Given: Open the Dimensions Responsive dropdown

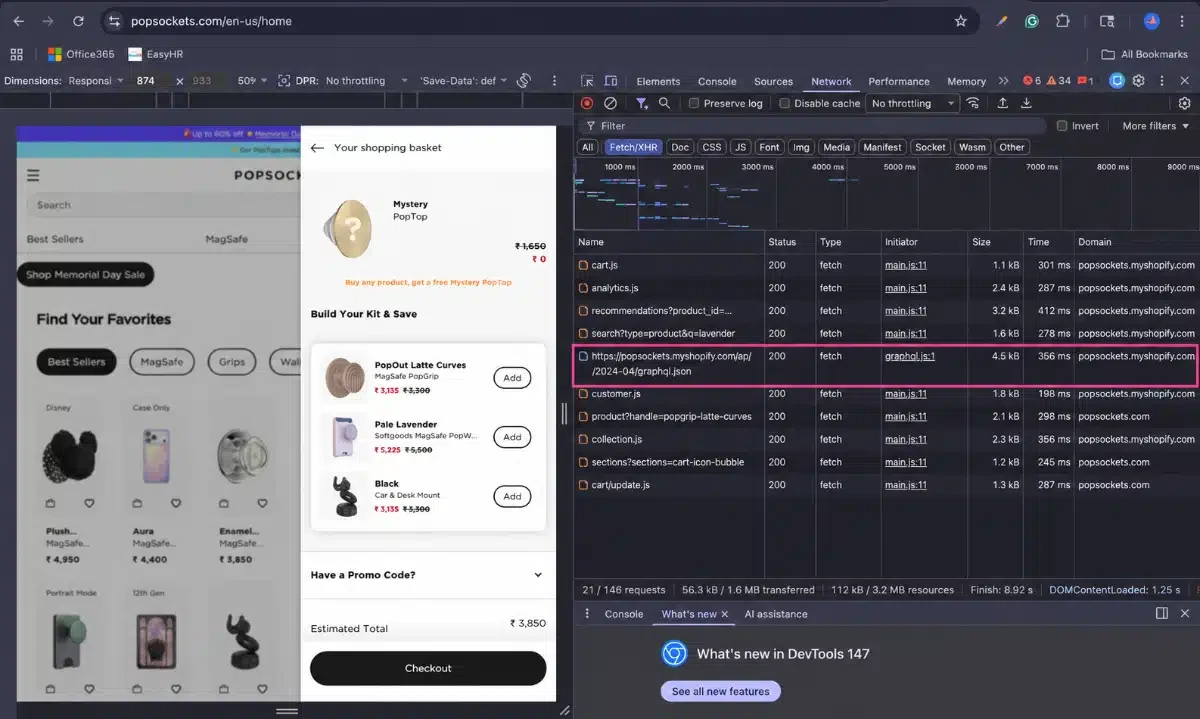Looking at the screenshot, I should (96, 80).
